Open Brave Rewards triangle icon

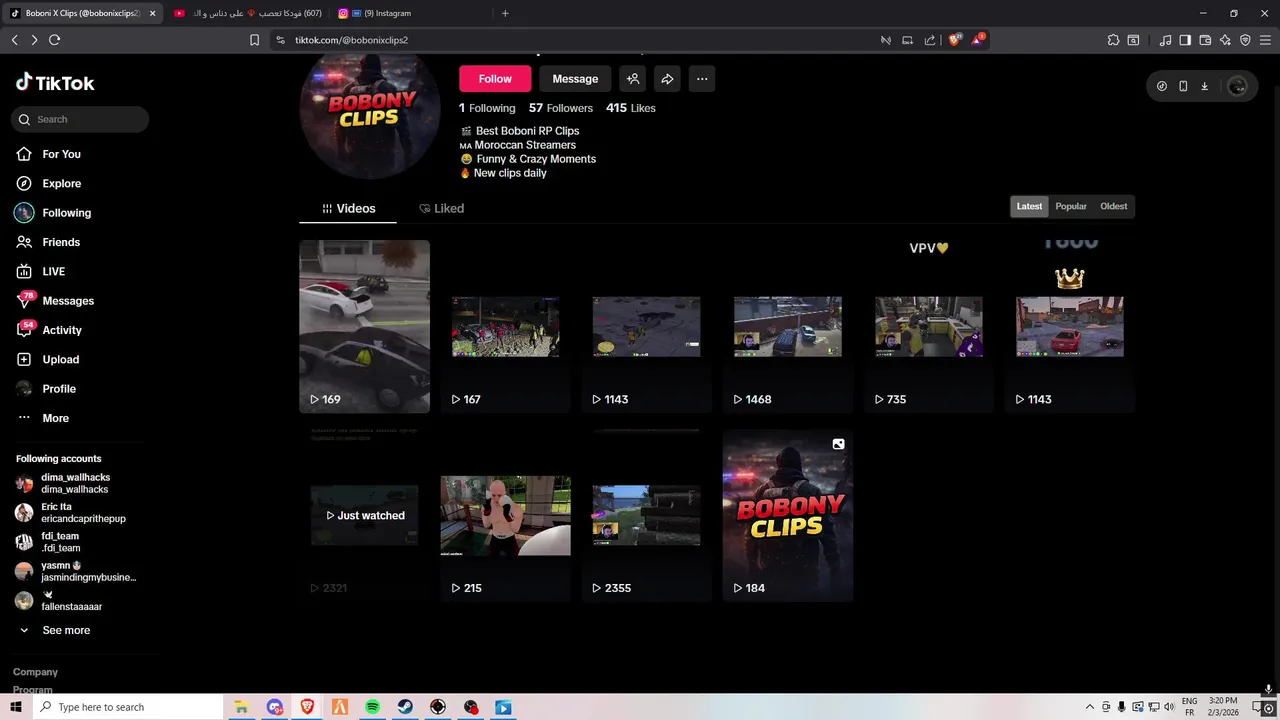click(x=978, y=40)
